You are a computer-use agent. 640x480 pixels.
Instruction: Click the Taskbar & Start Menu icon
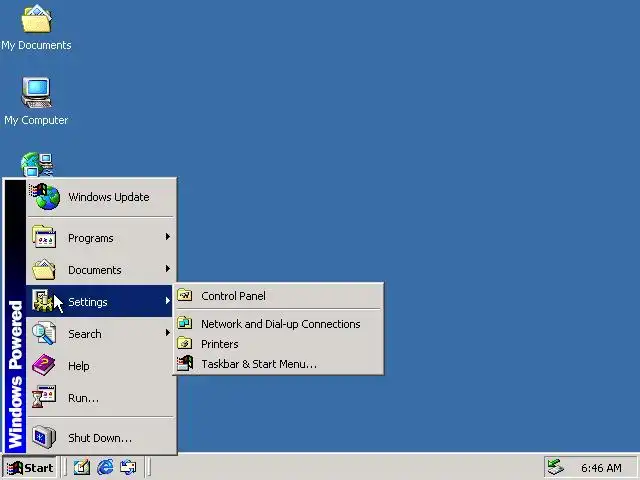pyautogui.click(x=184, y=363)
